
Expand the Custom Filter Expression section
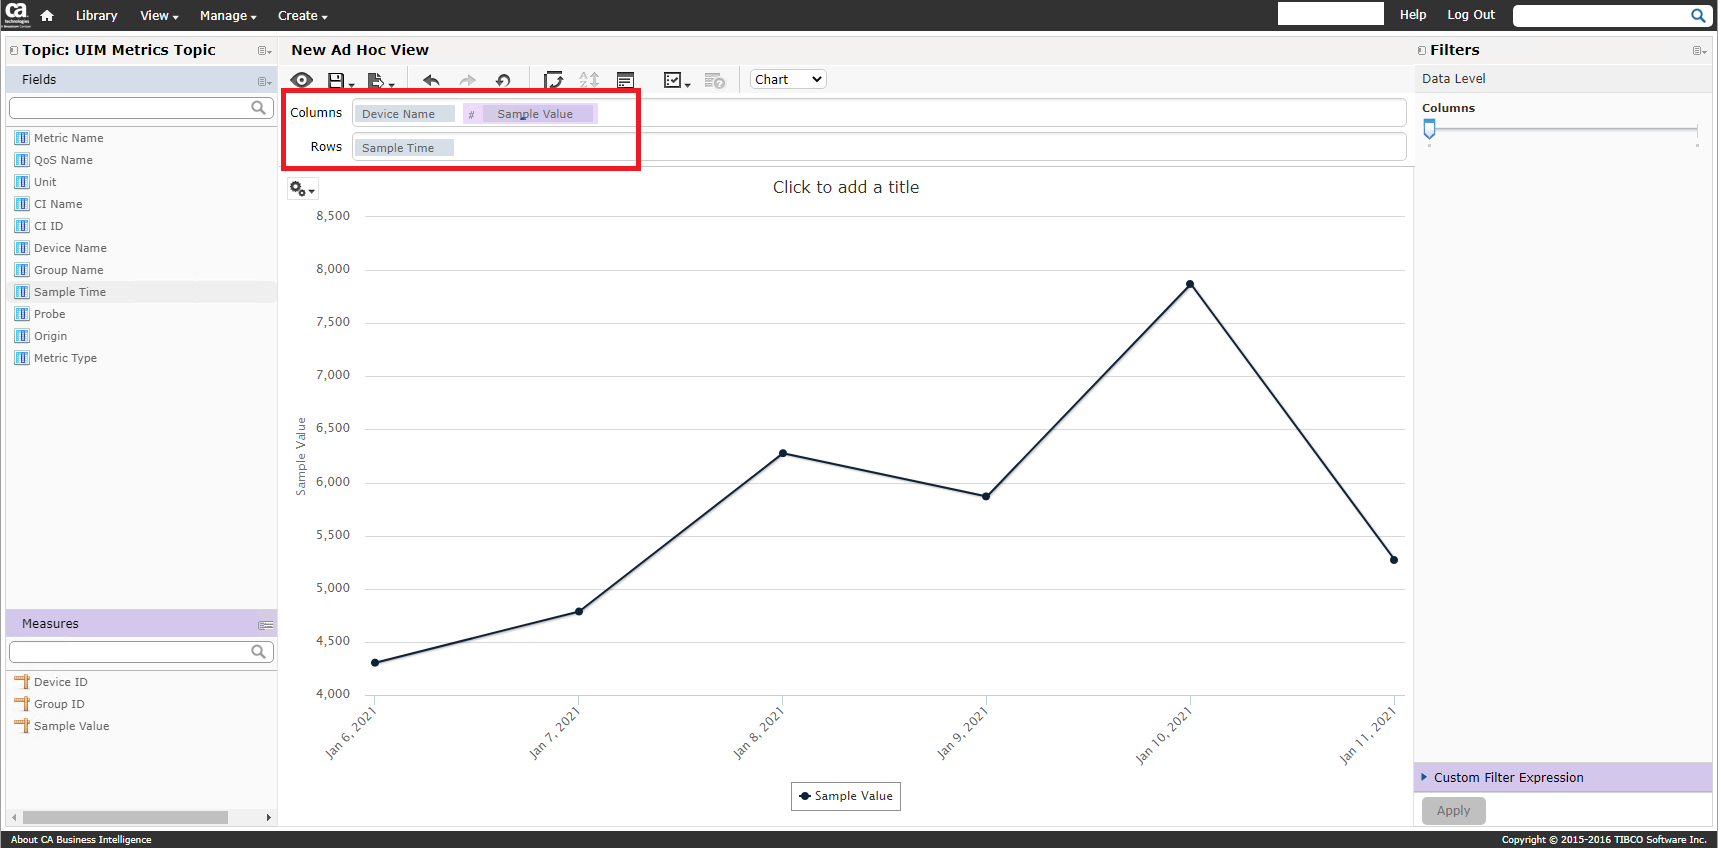[1508, 777]
